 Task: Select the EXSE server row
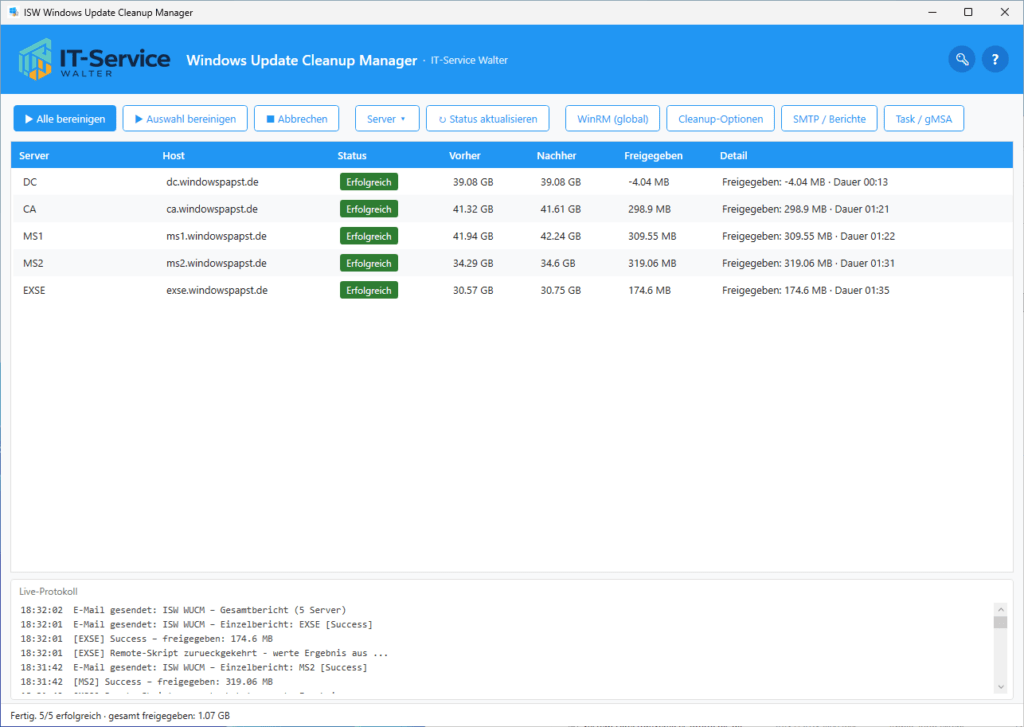tap(511, 290)
